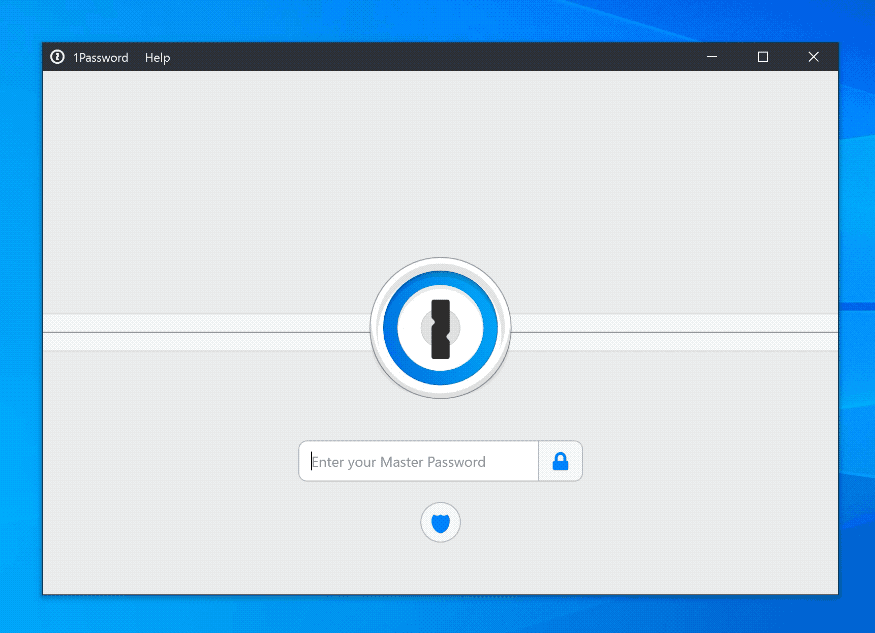
Task: Maximize the 1Password window
Action: point(763,57)
